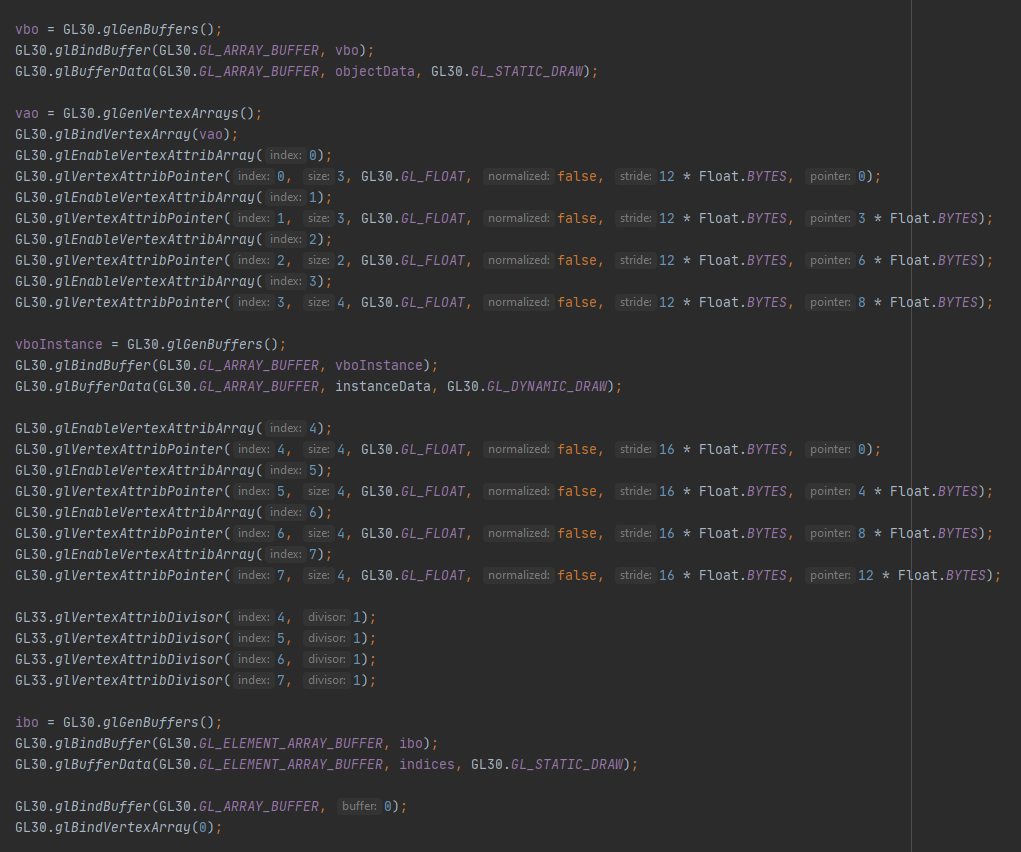
Task: Click the vboInstance variable being assigned glGenBuffers
Action: coord(59,344)
